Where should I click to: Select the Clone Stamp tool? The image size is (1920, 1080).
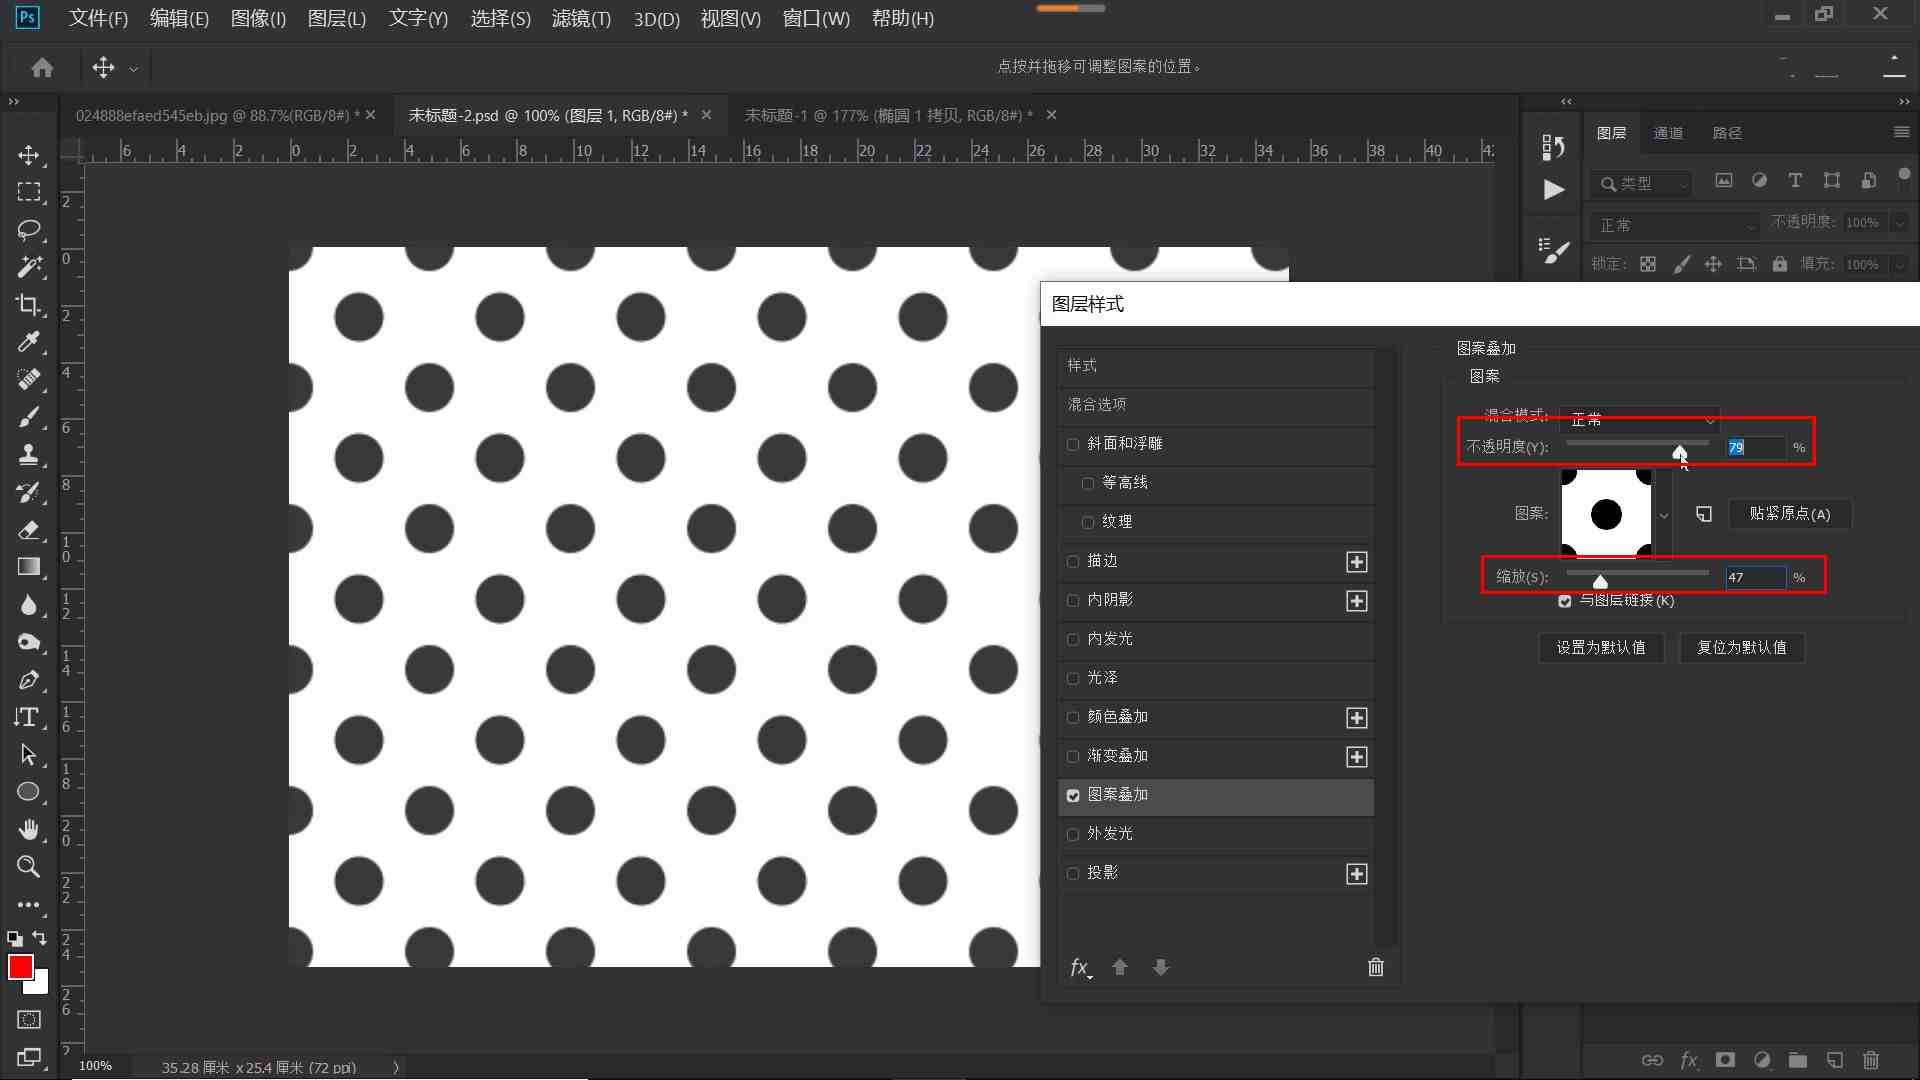point(28,455)
